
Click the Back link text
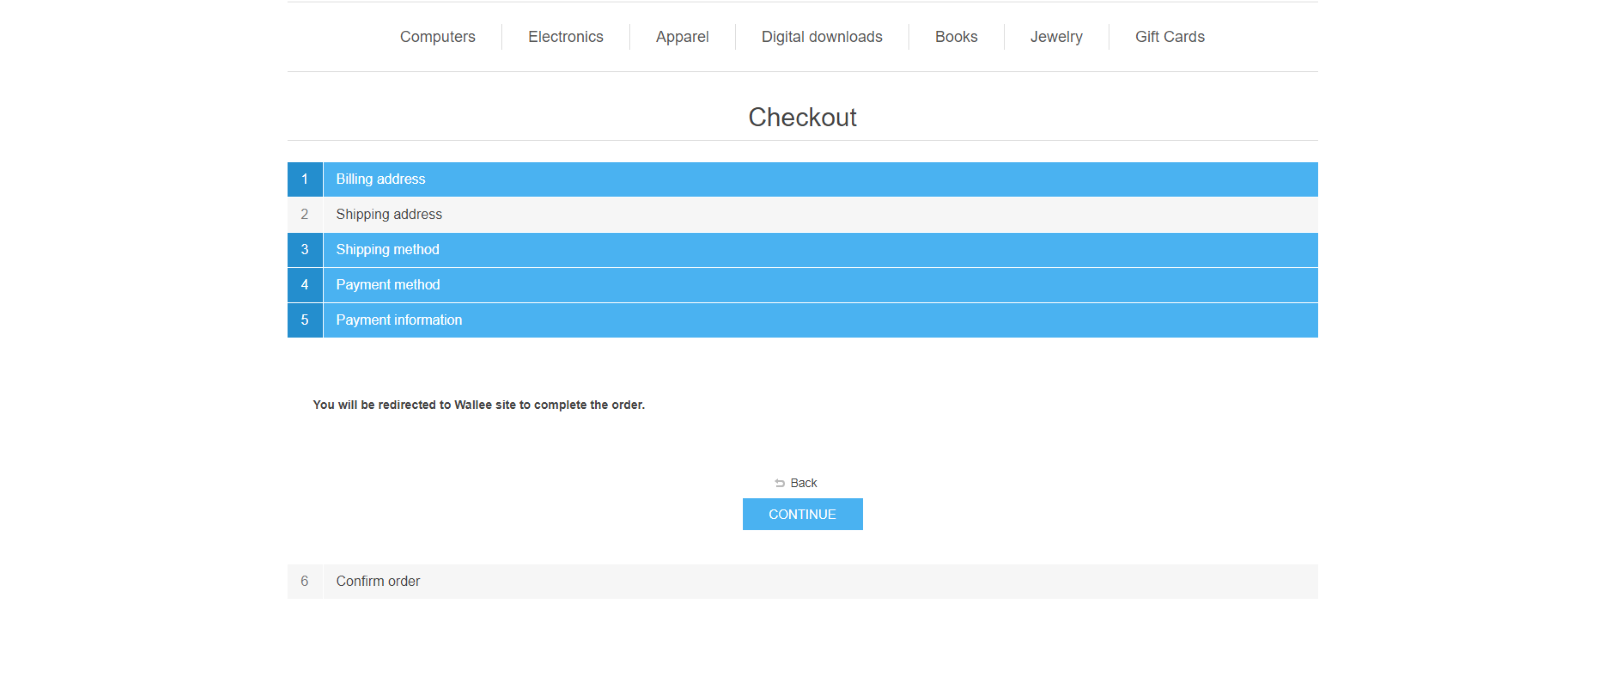pyautogui.click(x=804, y=483)
